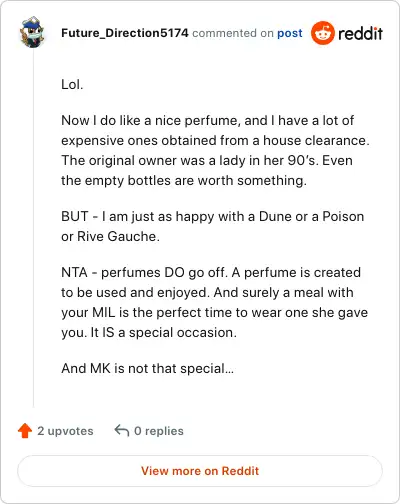Viewport: 400px width, 504px height.
Task: Click the reply arrow icon
Action: click(122, 430)
